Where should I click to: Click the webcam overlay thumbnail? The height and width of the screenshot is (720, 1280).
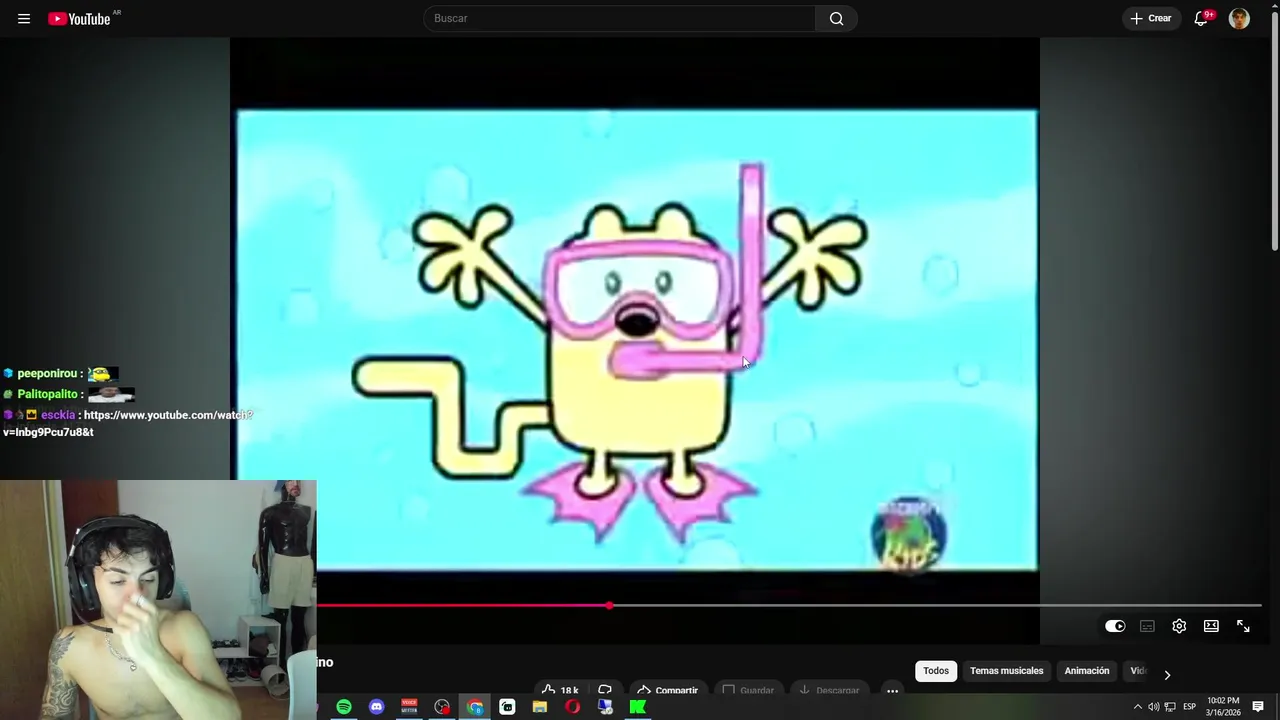tap(158, 600)
